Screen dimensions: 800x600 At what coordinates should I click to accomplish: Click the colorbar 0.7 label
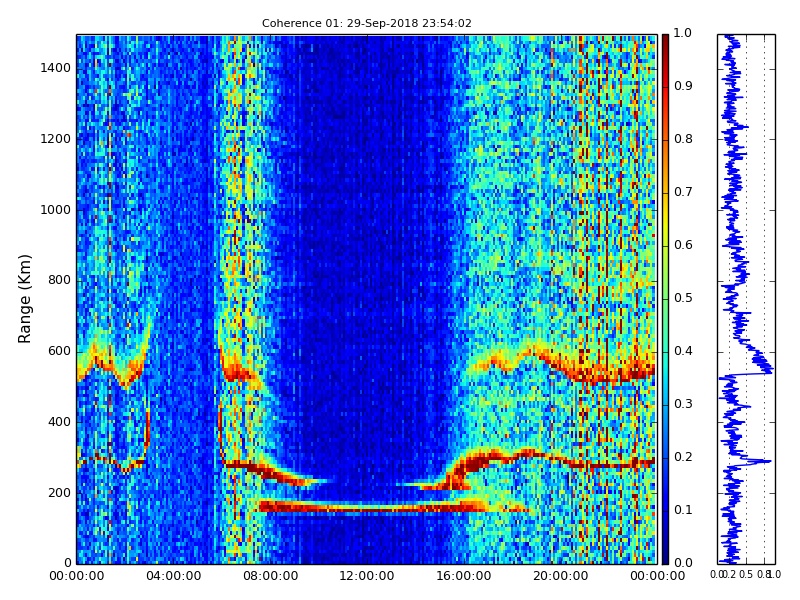683,192
